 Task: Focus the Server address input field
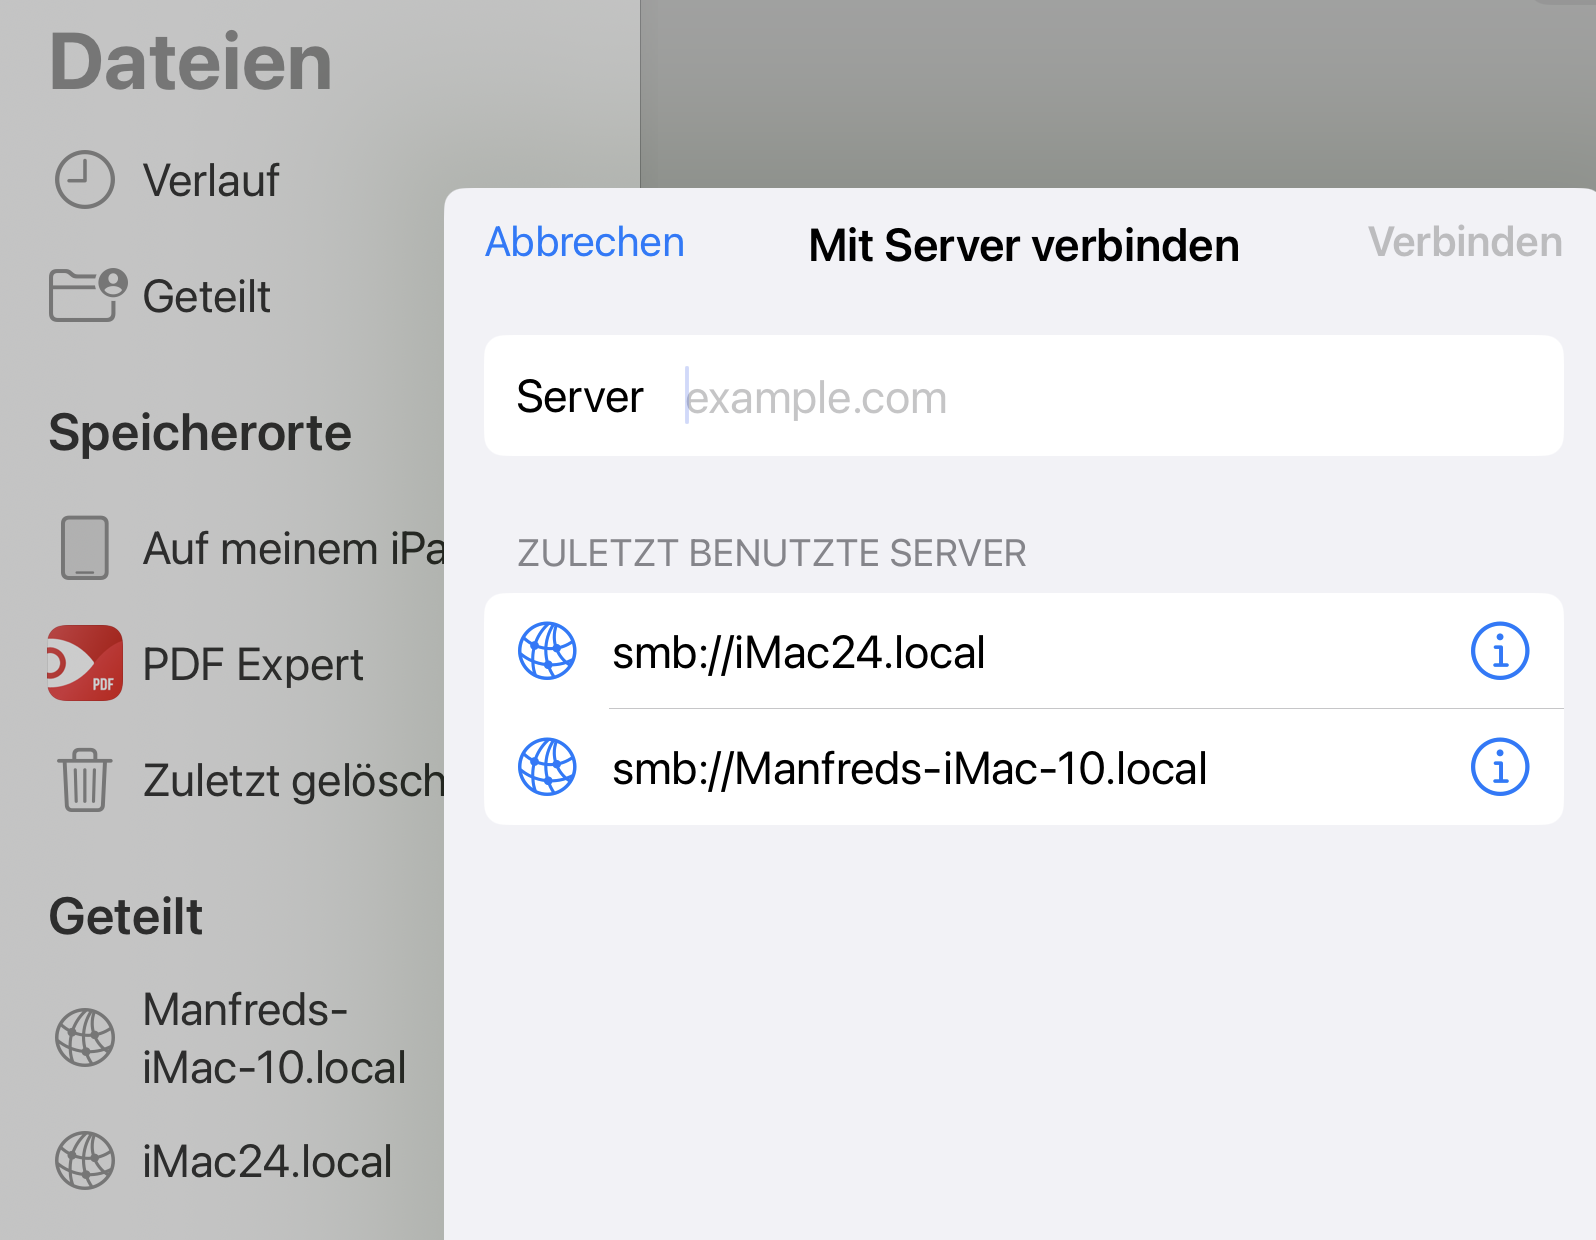(1100, 397)
